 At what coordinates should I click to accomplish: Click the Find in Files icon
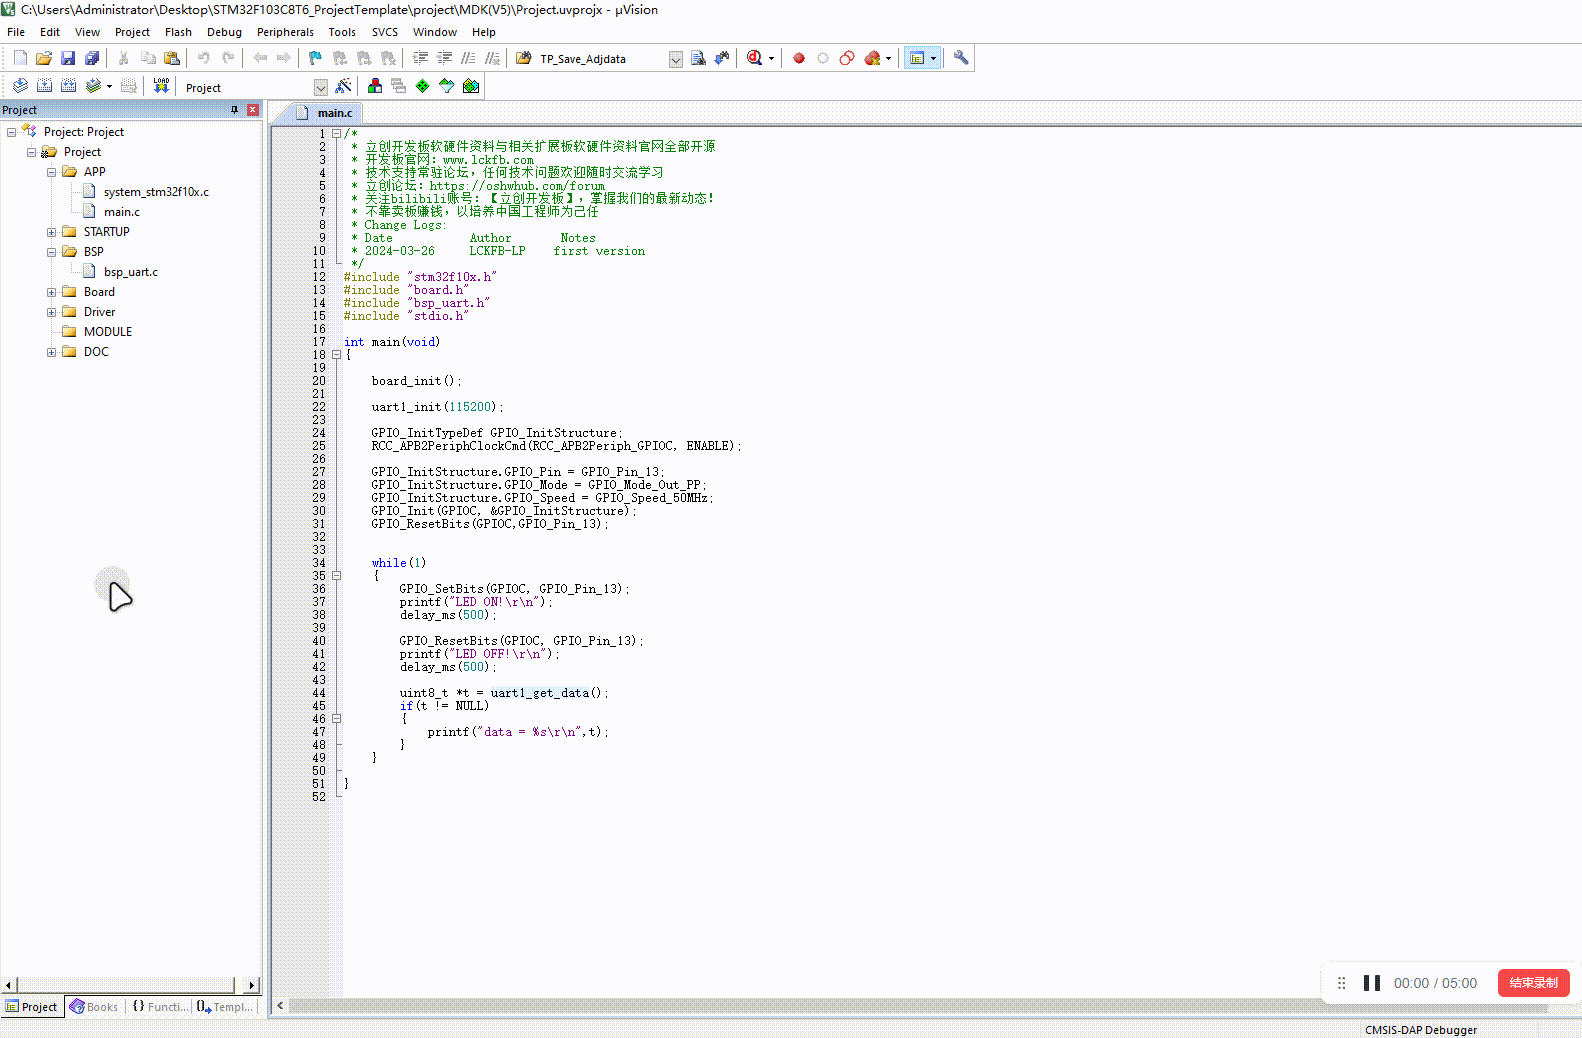pos(523,58)
